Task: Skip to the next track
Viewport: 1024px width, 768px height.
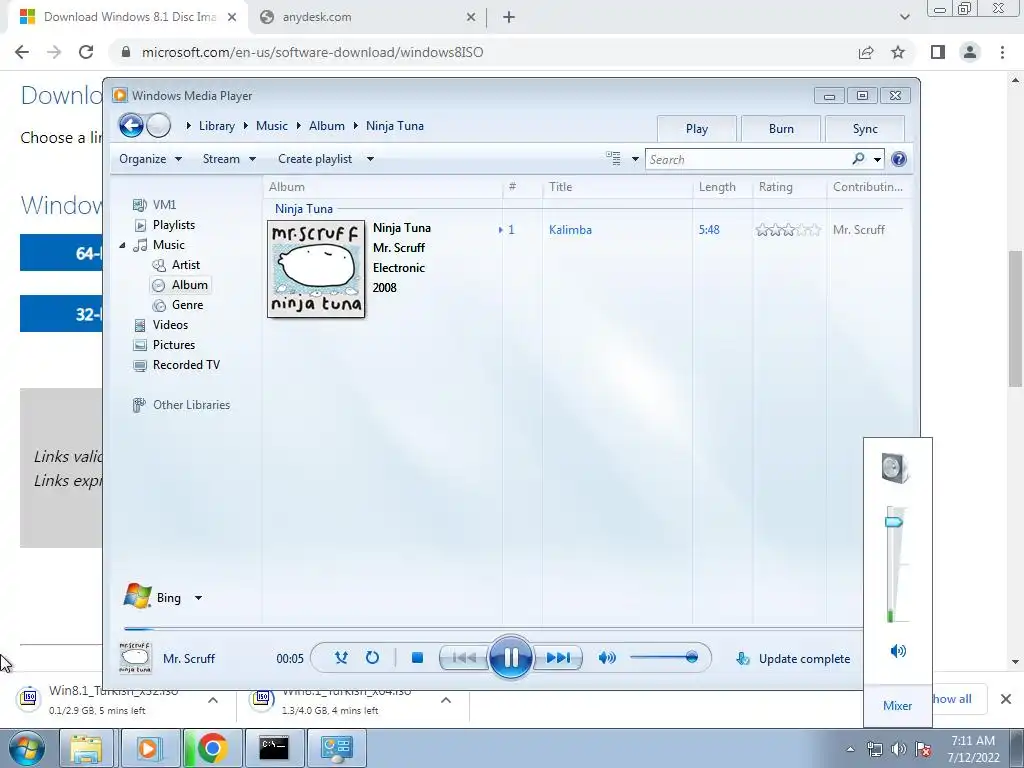Action: pyautogui.click(x=558, y=658)
